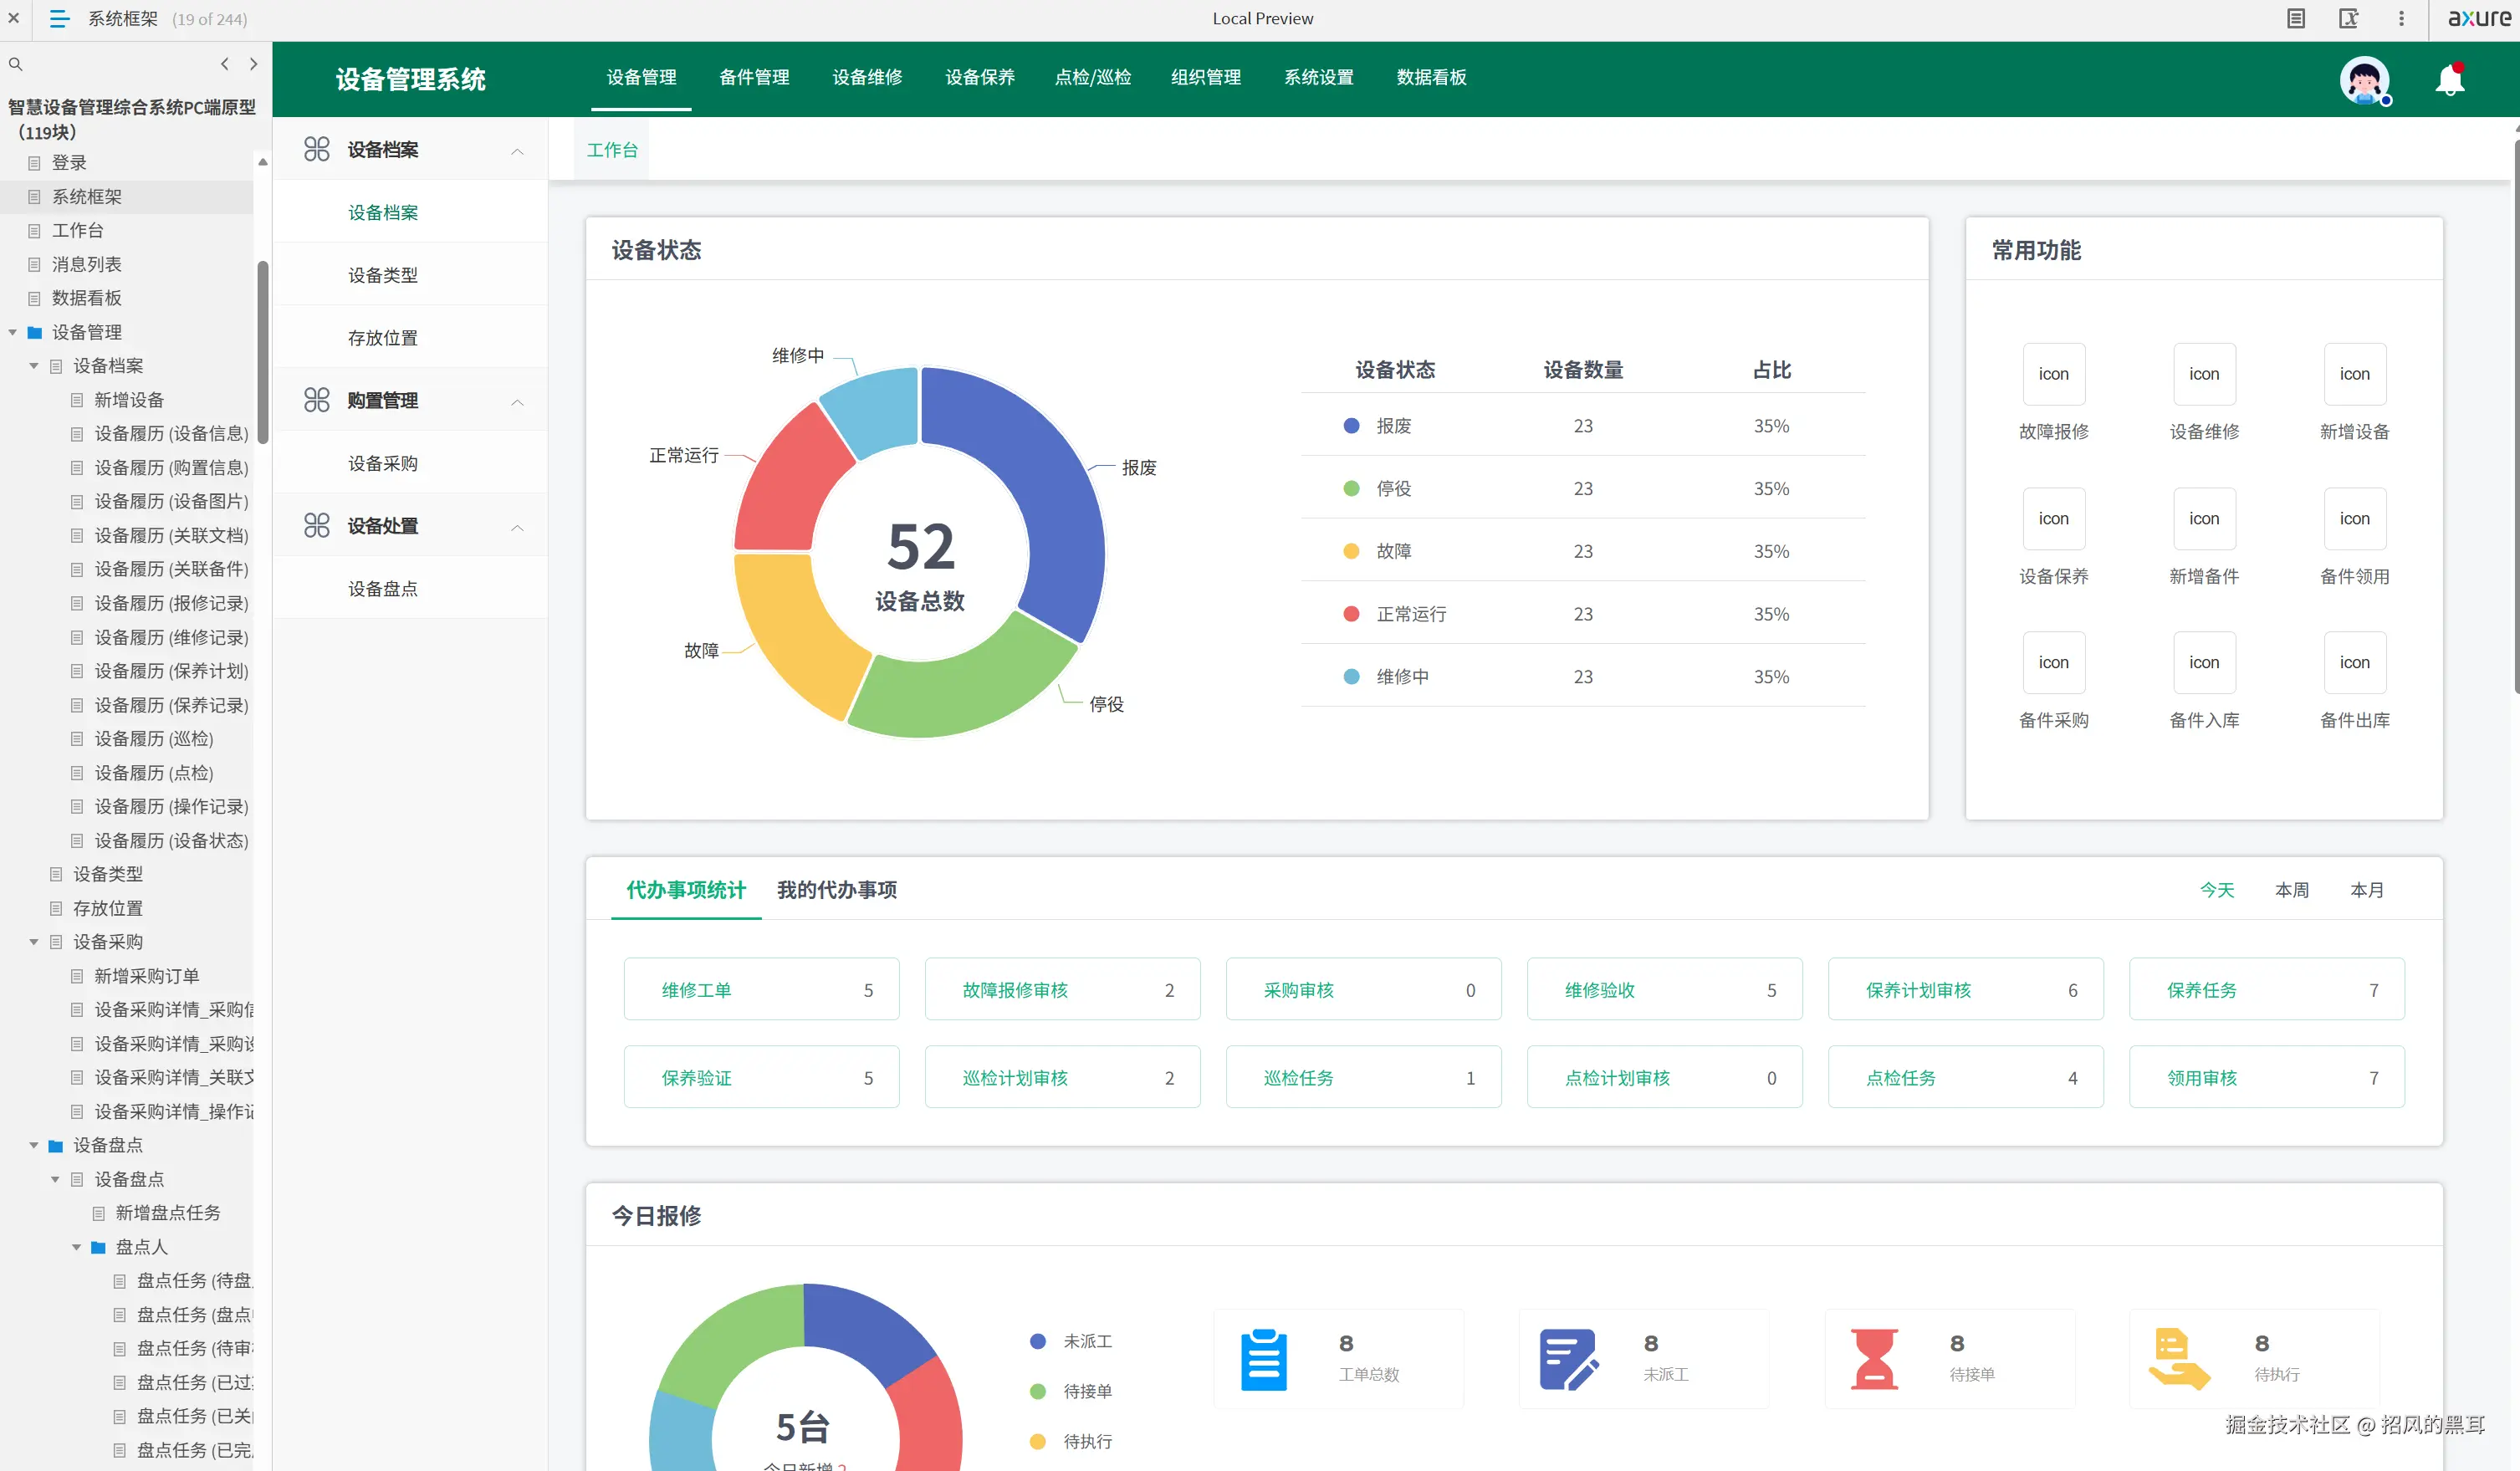The image size is (2520, 1471).
Task: Collapse the 设备档案 sidebar section
Action: click(x=517, y=151)
